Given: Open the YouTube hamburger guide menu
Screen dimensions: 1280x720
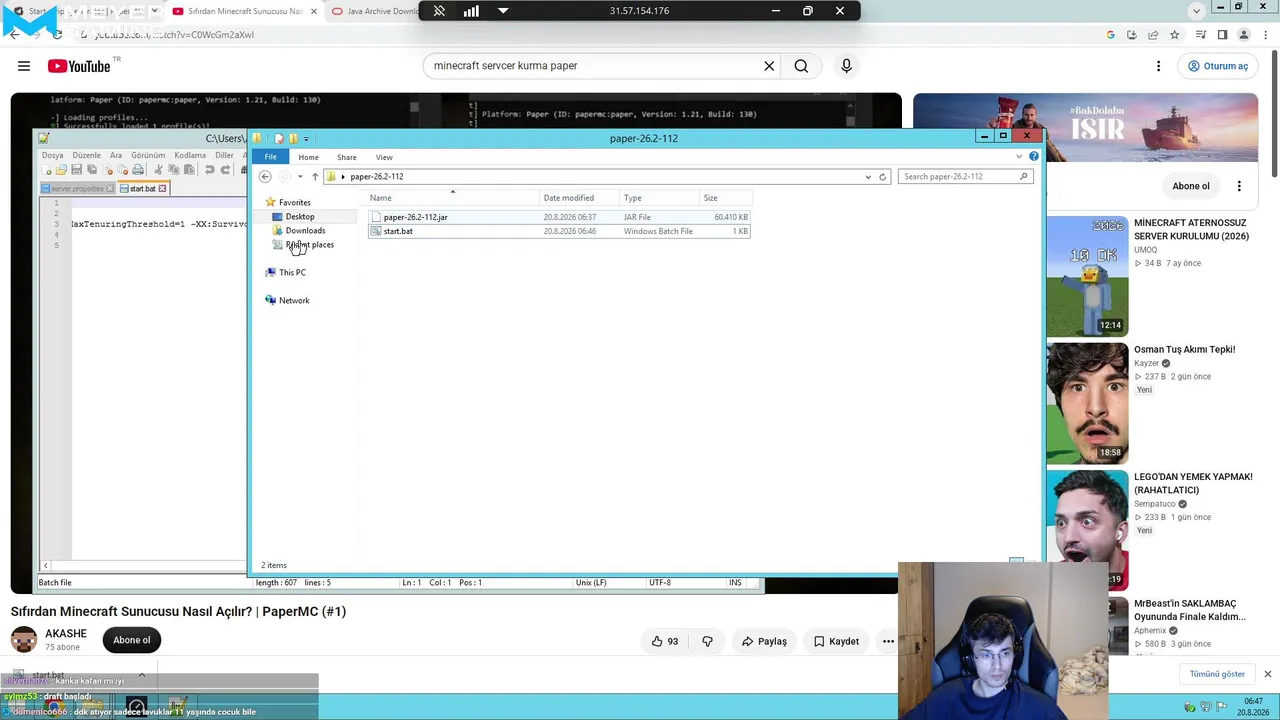Looking at the screenshot, I should 24,66.
